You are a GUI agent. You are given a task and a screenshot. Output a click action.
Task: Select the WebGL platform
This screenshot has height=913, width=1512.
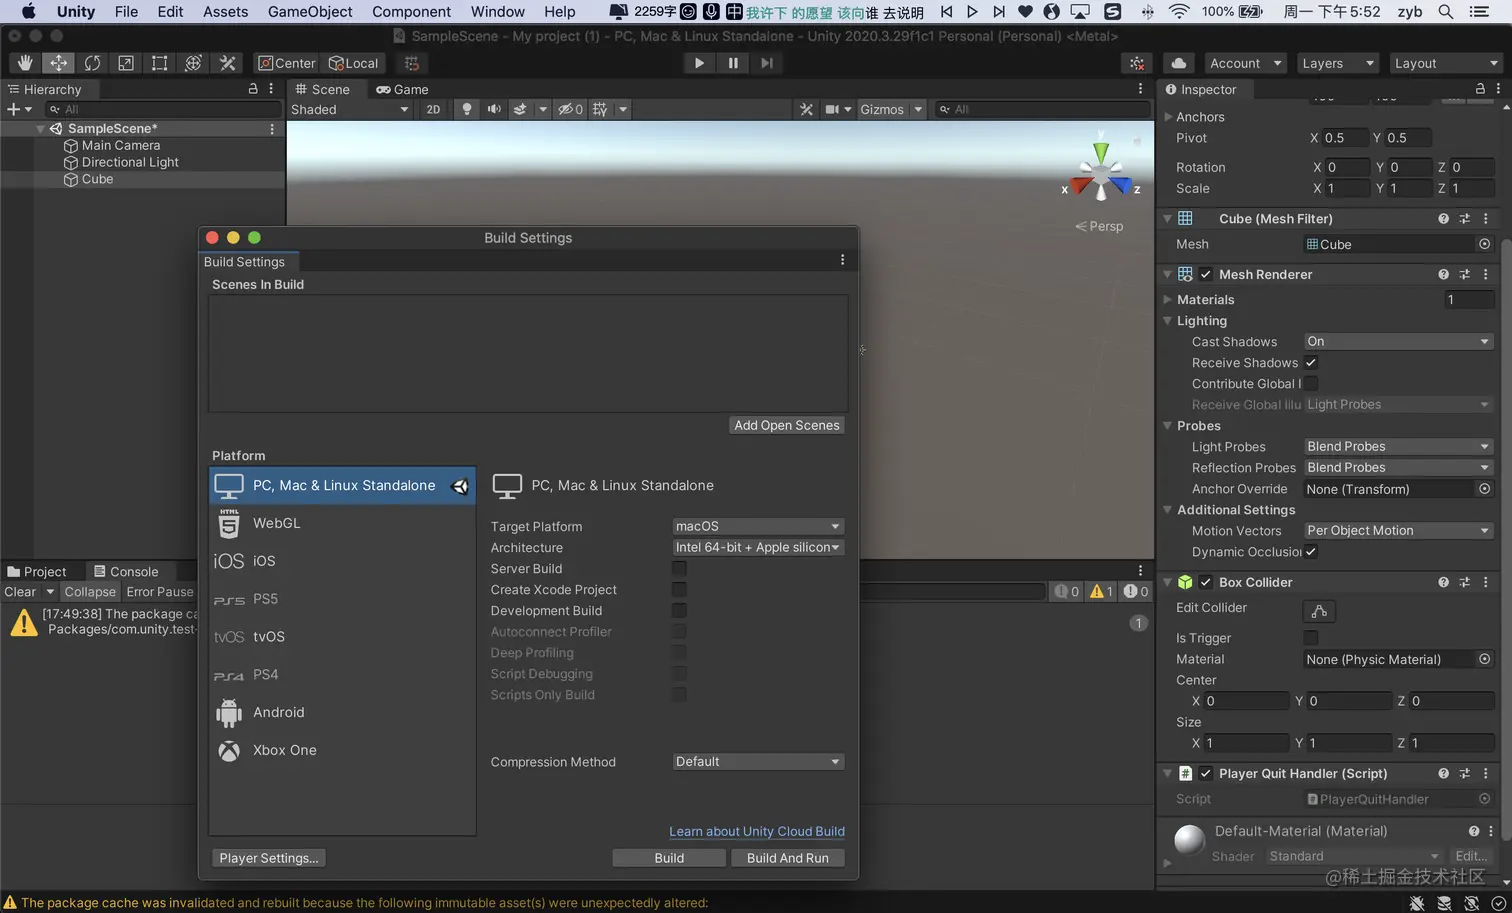(342, 523)
